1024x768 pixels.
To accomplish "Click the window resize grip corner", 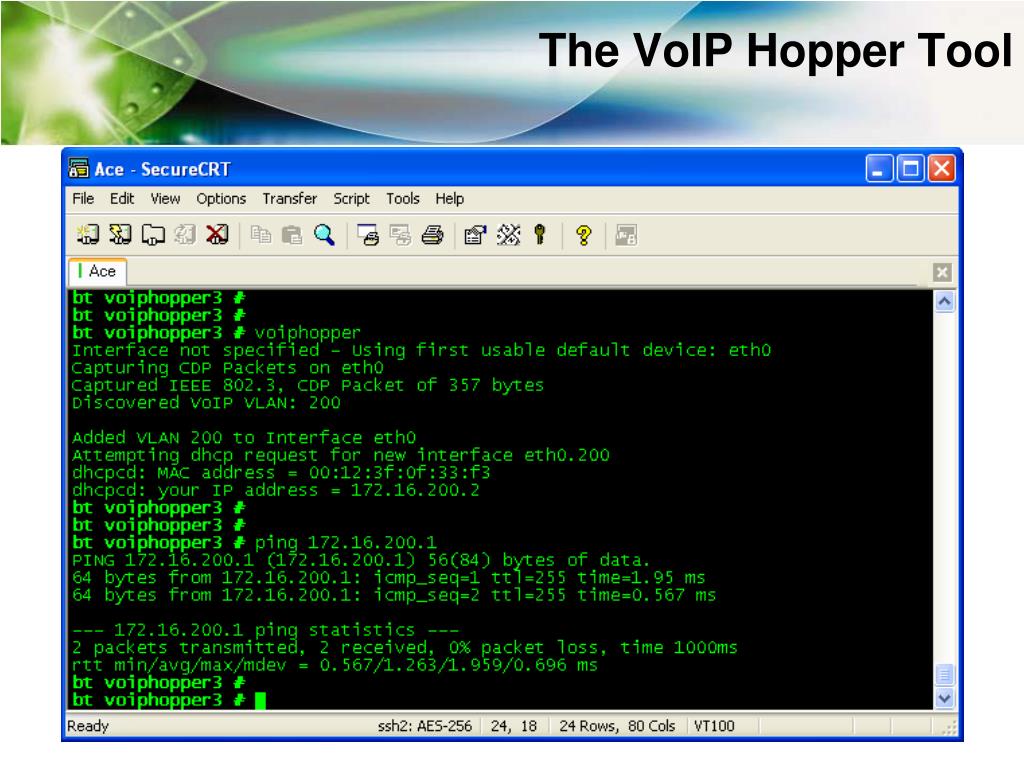I will pos(950,727).
